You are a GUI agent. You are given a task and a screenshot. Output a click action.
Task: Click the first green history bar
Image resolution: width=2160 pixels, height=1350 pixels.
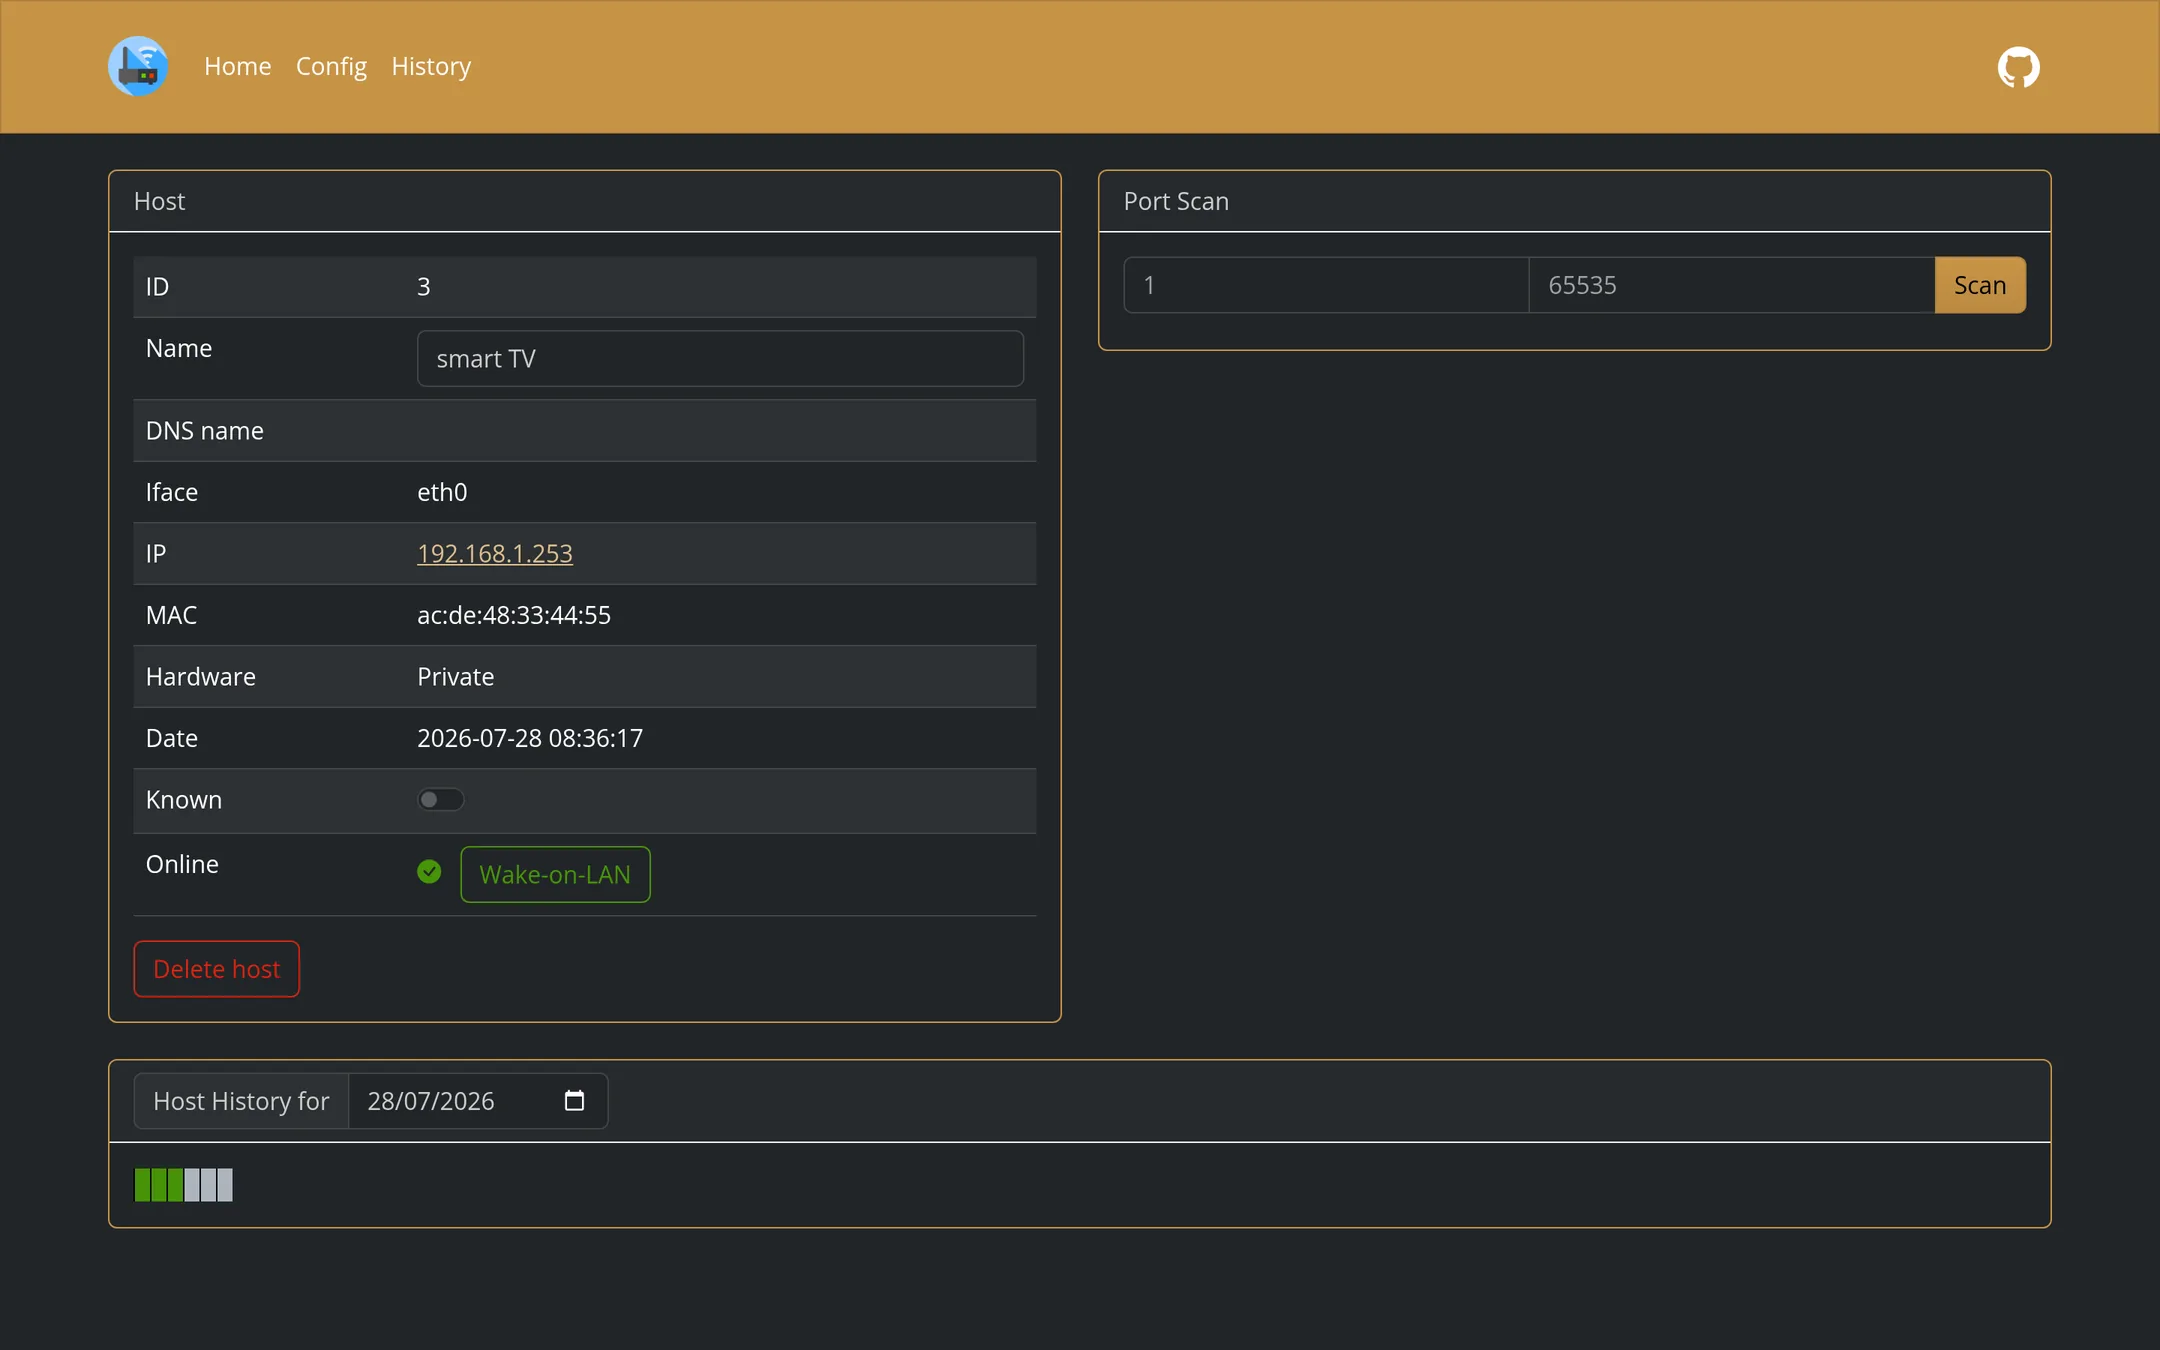(x=142, y=1185)
